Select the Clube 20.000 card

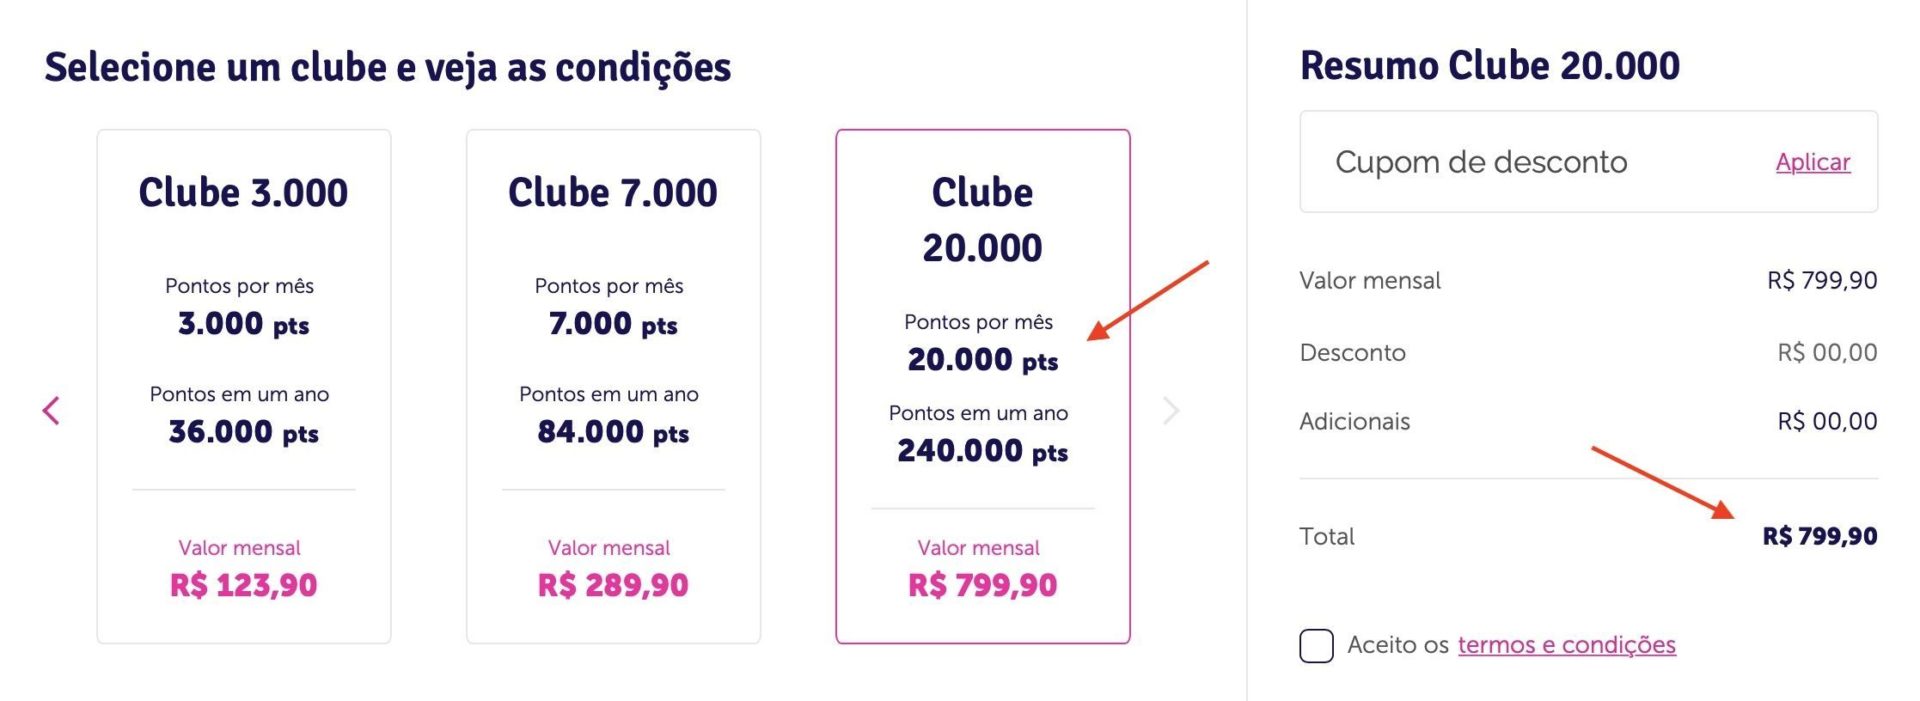tap(983, 386)
